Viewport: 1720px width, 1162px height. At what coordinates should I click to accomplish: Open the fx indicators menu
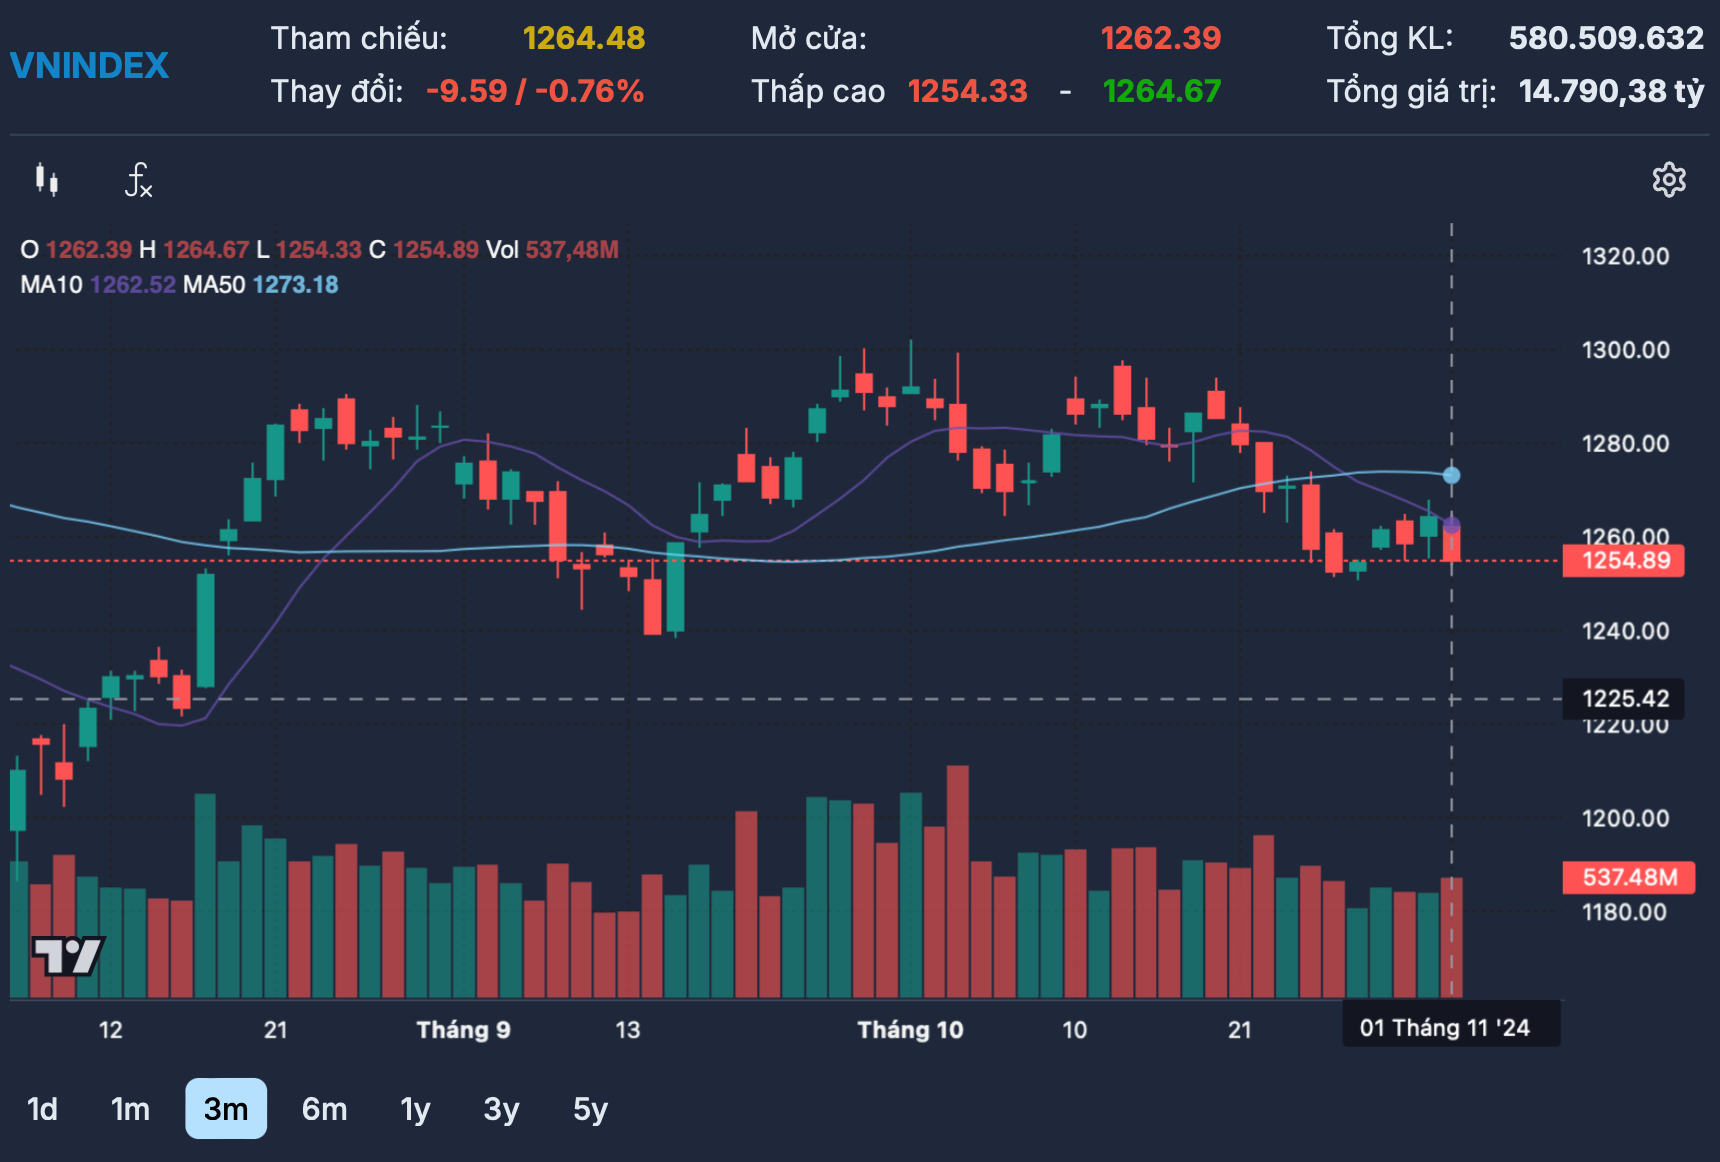point(138,181)
